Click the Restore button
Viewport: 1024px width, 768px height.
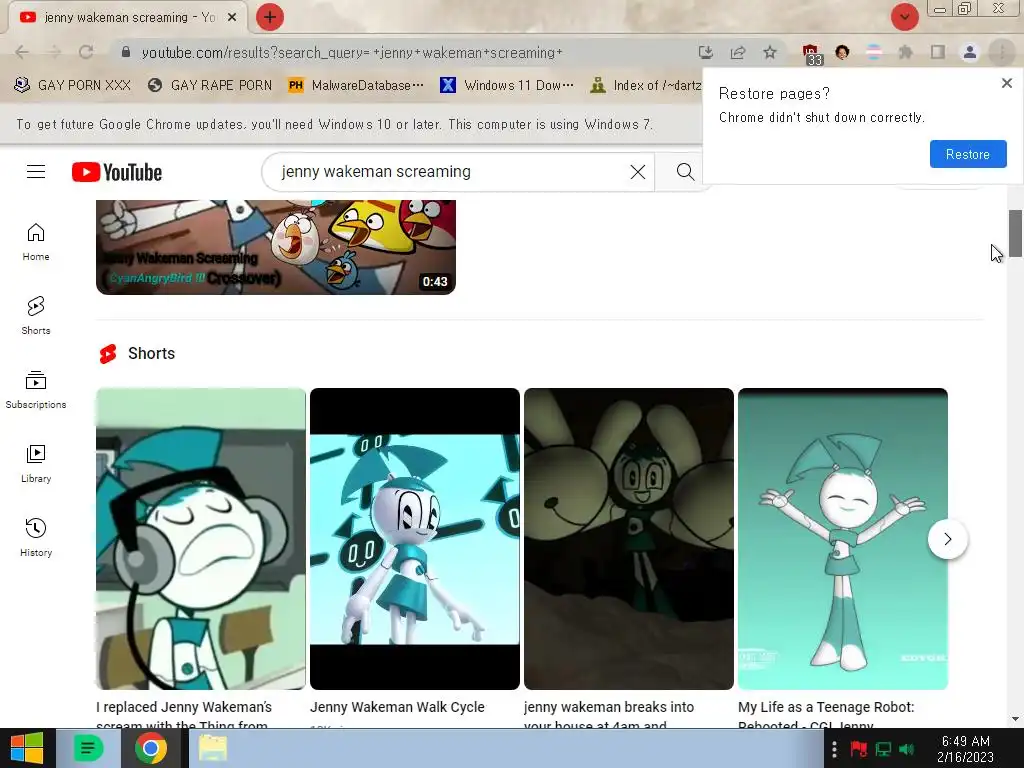(x=968, y=154)
